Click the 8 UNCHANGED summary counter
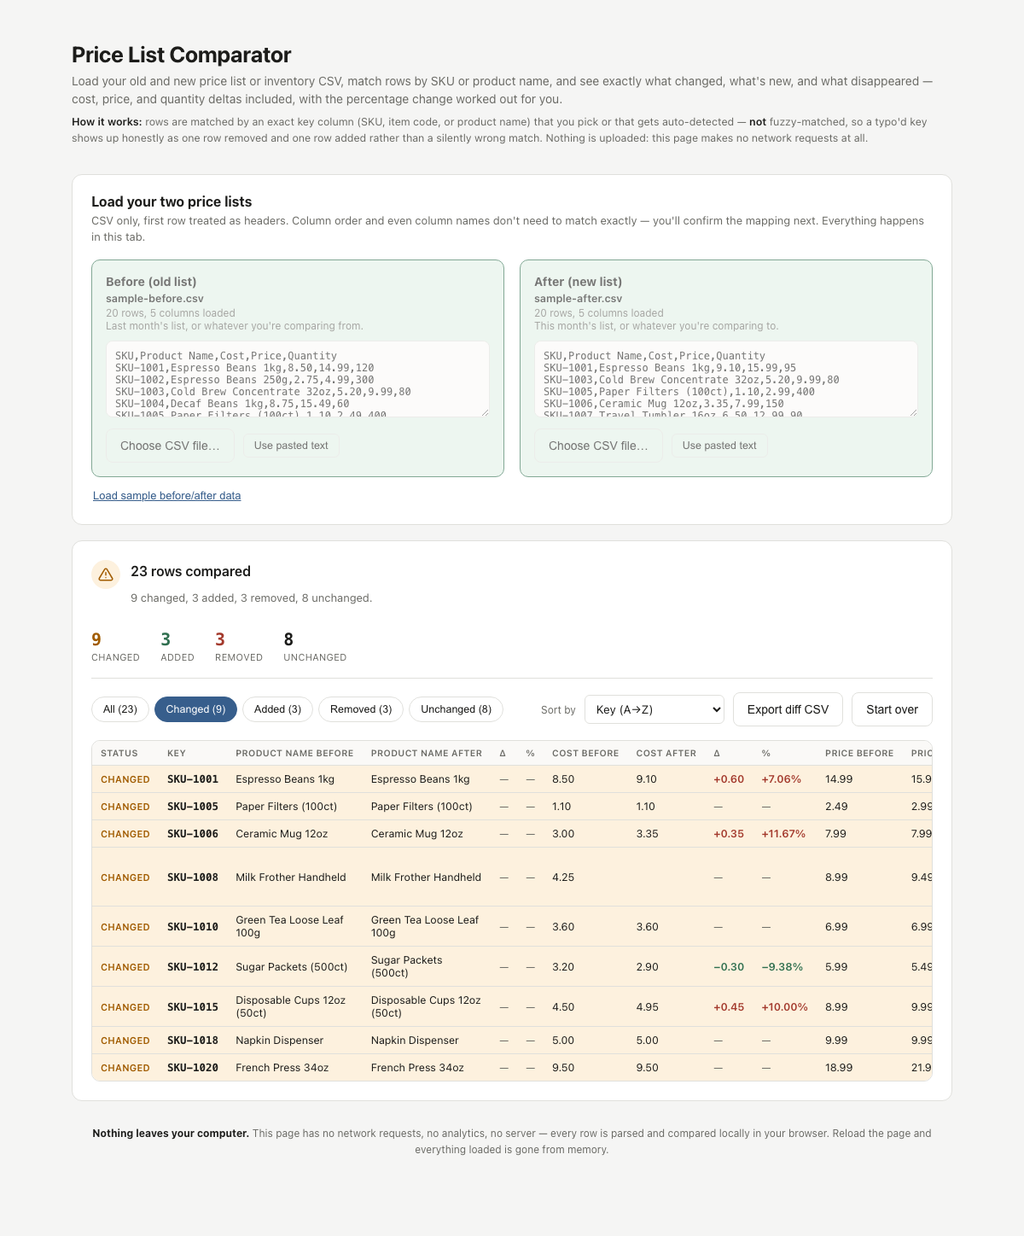 (315, 647)
